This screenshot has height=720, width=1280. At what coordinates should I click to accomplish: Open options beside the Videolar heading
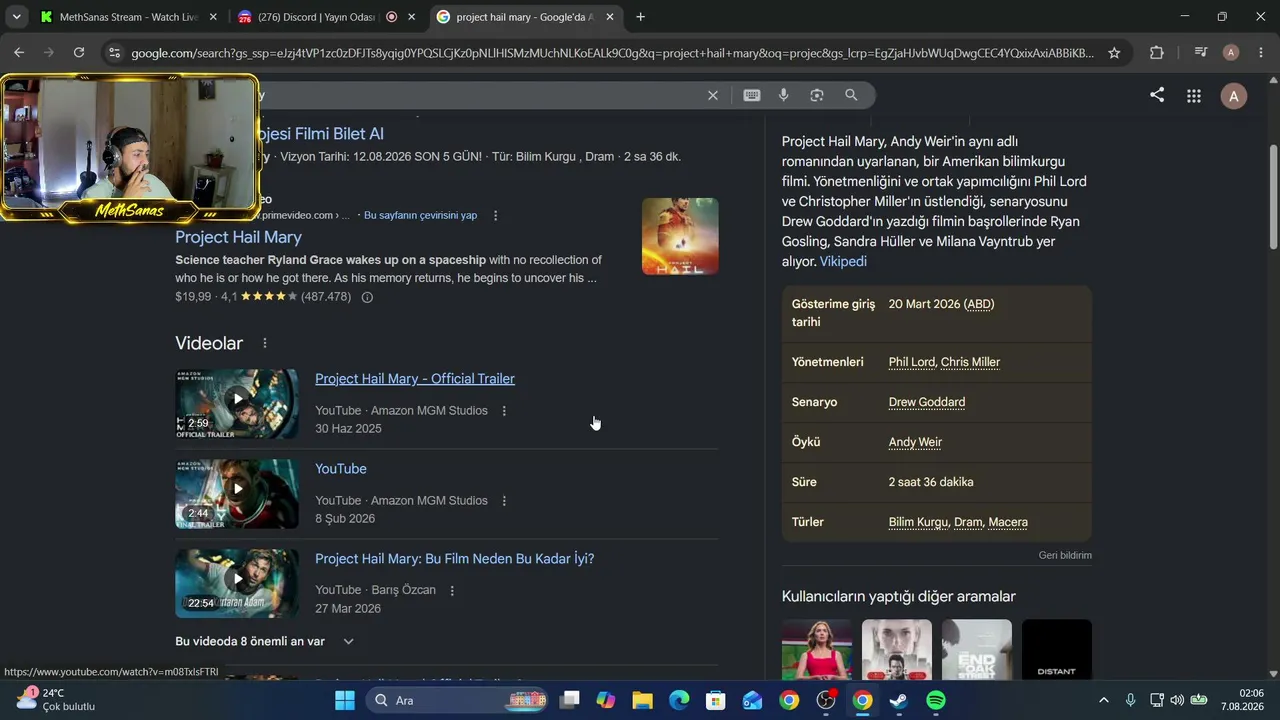pos(265,343)
